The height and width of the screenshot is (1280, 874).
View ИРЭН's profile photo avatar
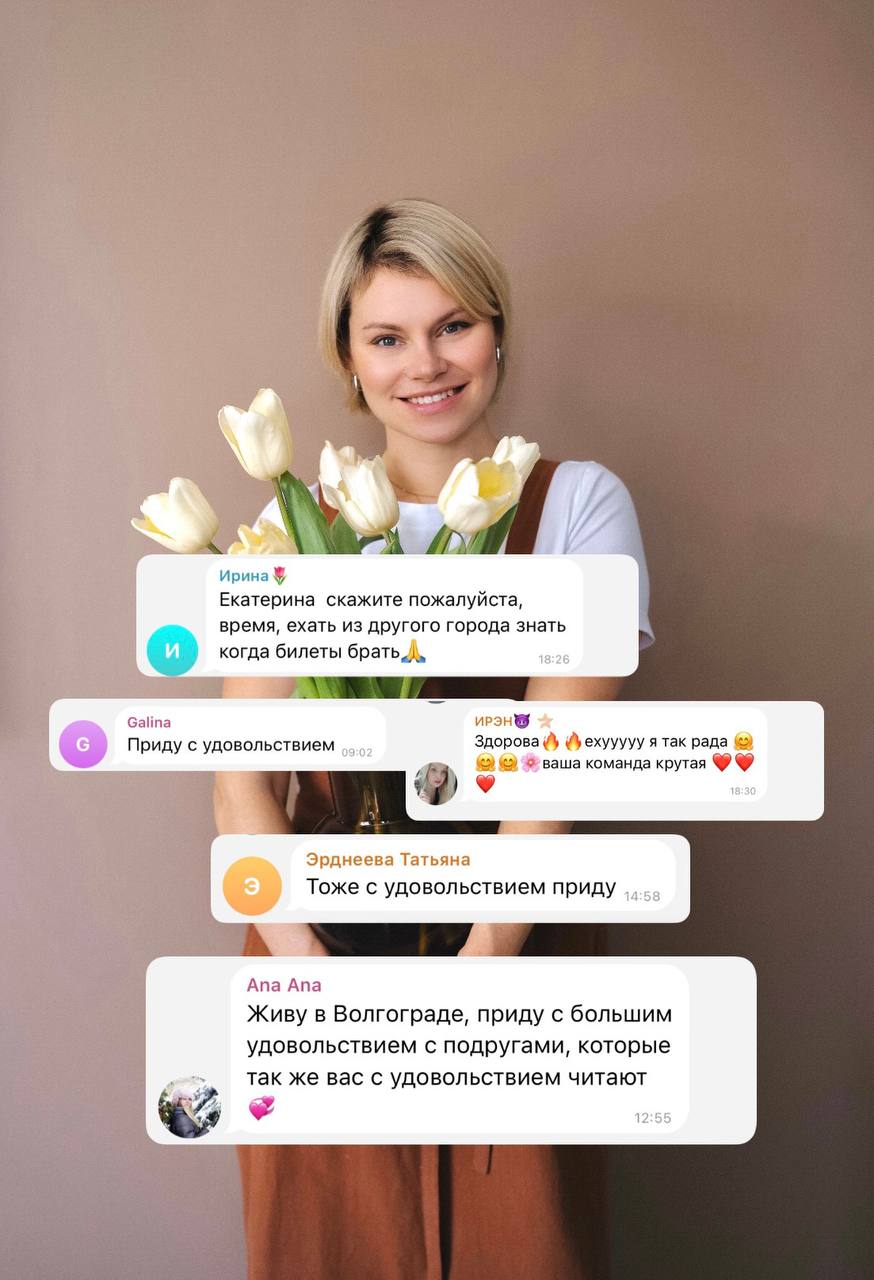pyautogui.click(x=436, y=783)
